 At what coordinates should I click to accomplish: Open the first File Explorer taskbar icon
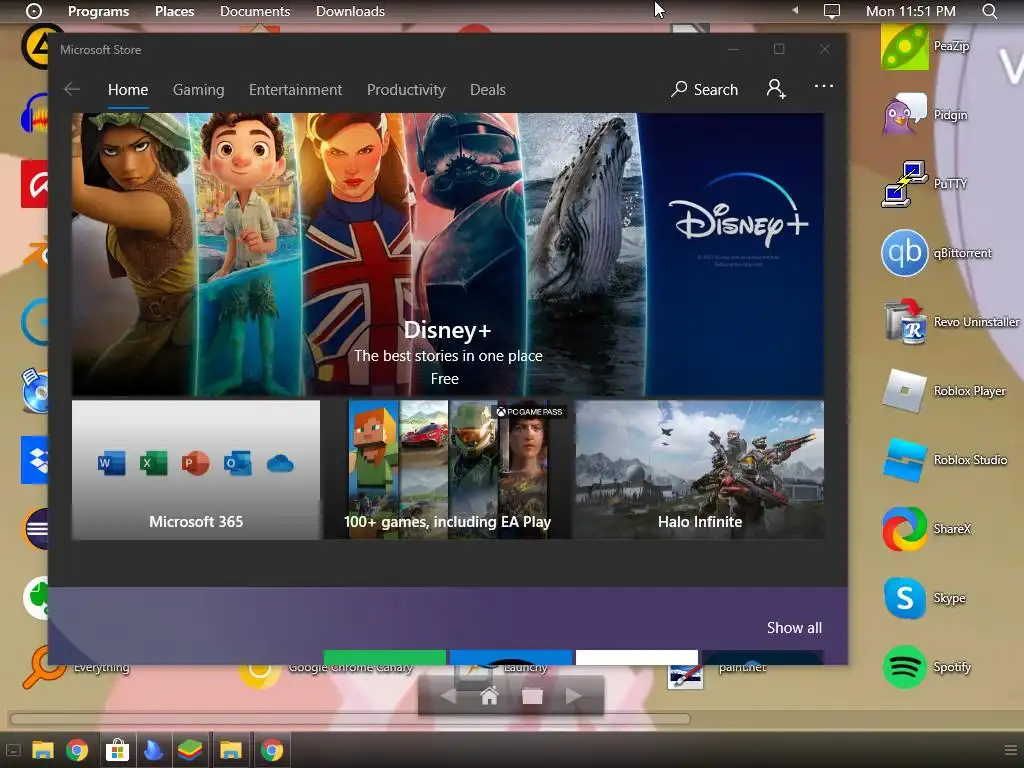point(43,750)
